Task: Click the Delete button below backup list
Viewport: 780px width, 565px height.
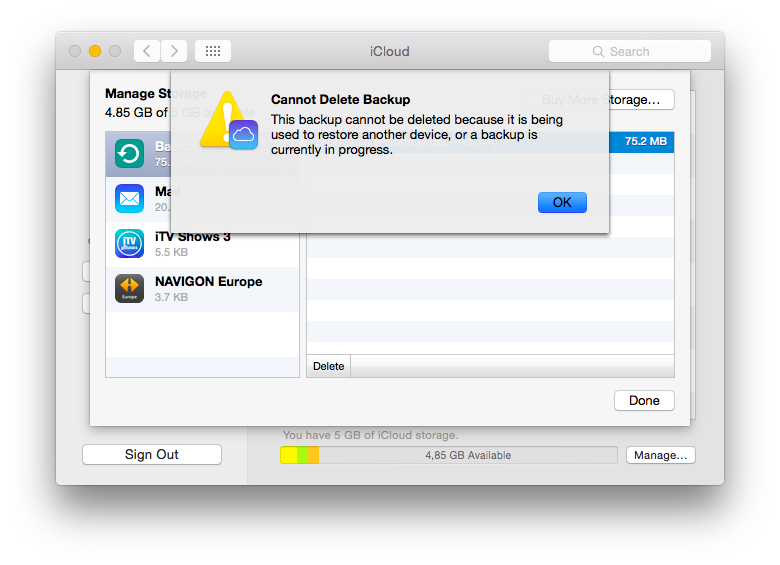Action: [328, 366]
